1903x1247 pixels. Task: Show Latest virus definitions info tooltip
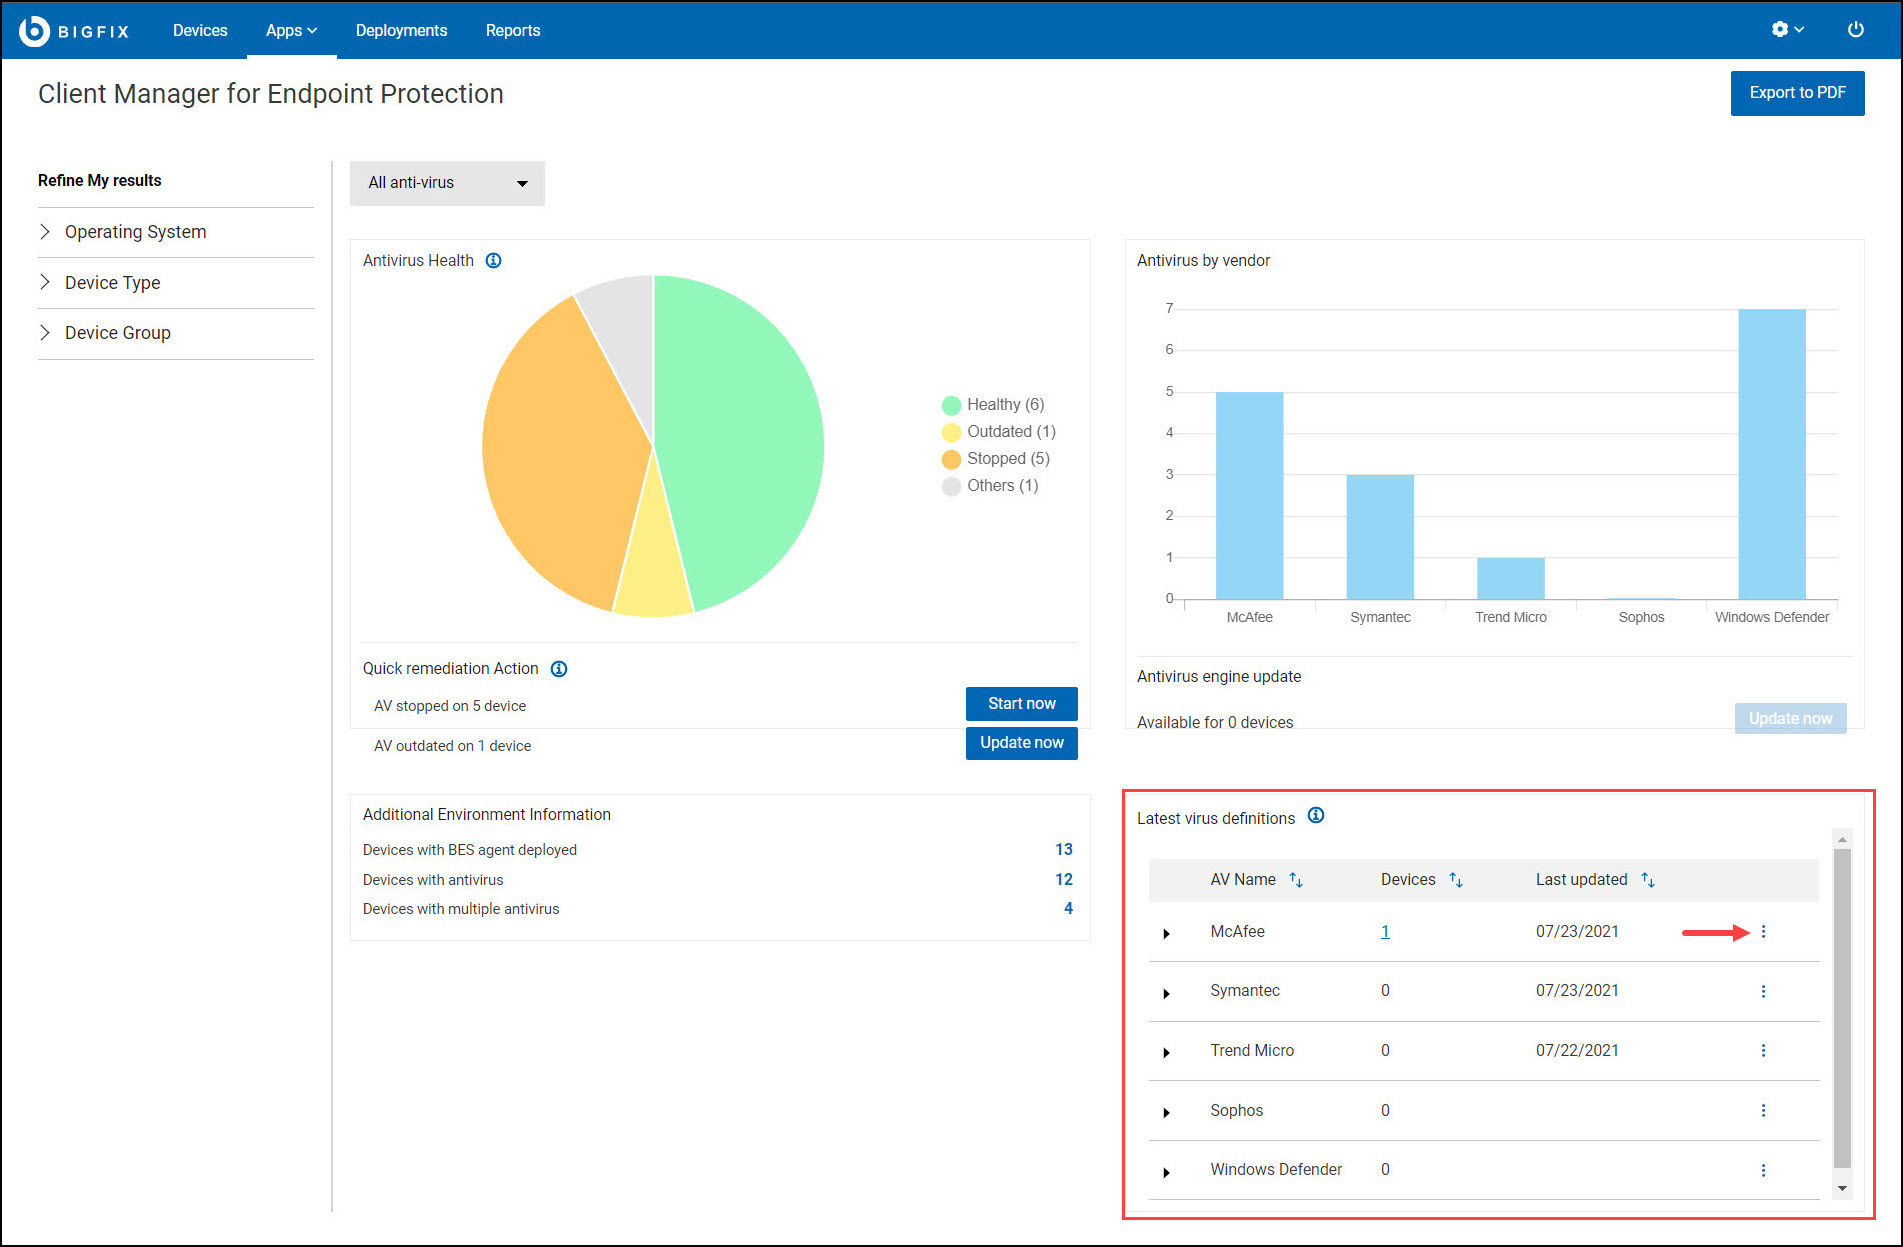pyautogui.click(x=1316, y=816)
